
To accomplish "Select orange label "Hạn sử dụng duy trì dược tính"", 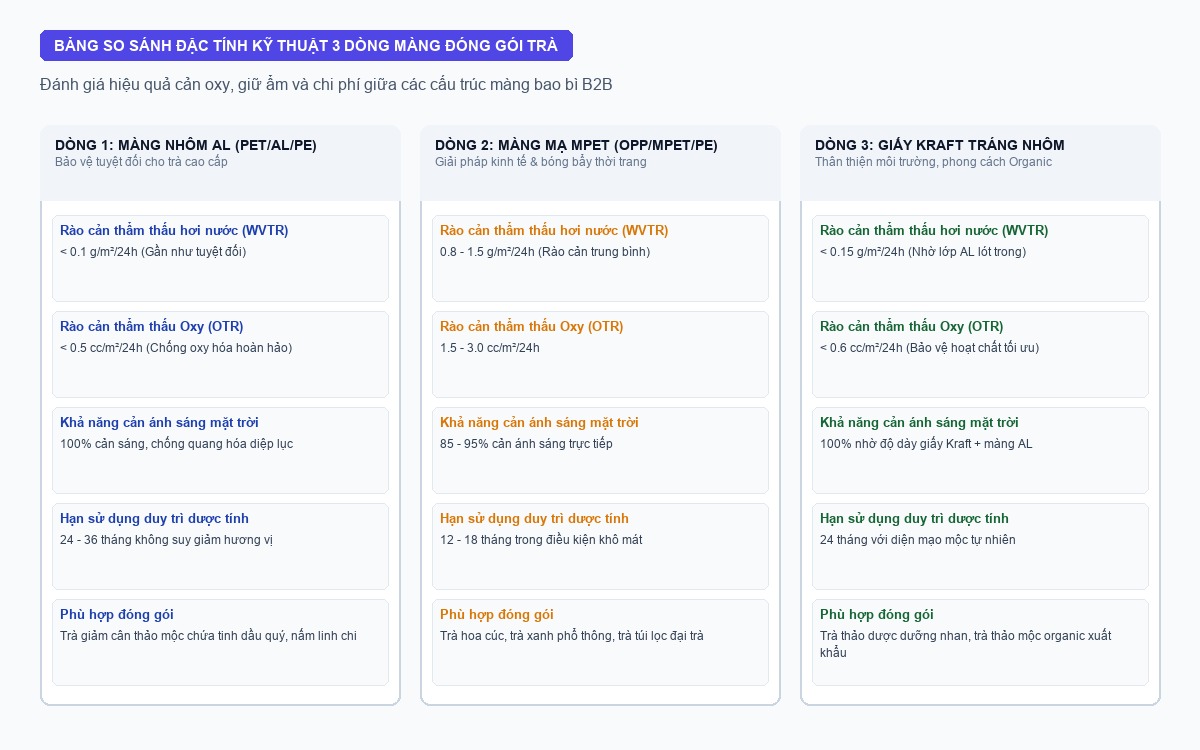I will [x=534, y=518].
